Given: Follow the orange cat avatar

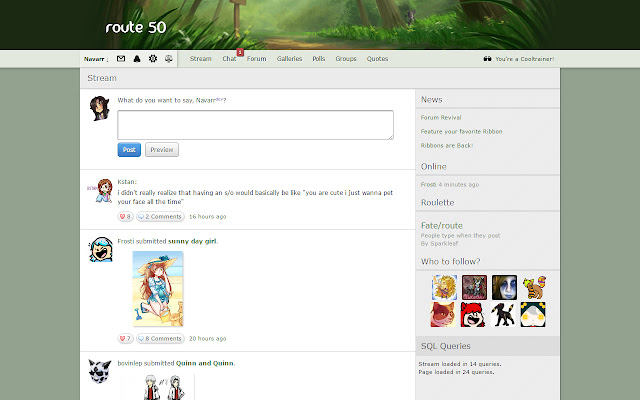Looking at the screenshot, I should point(443,314).
